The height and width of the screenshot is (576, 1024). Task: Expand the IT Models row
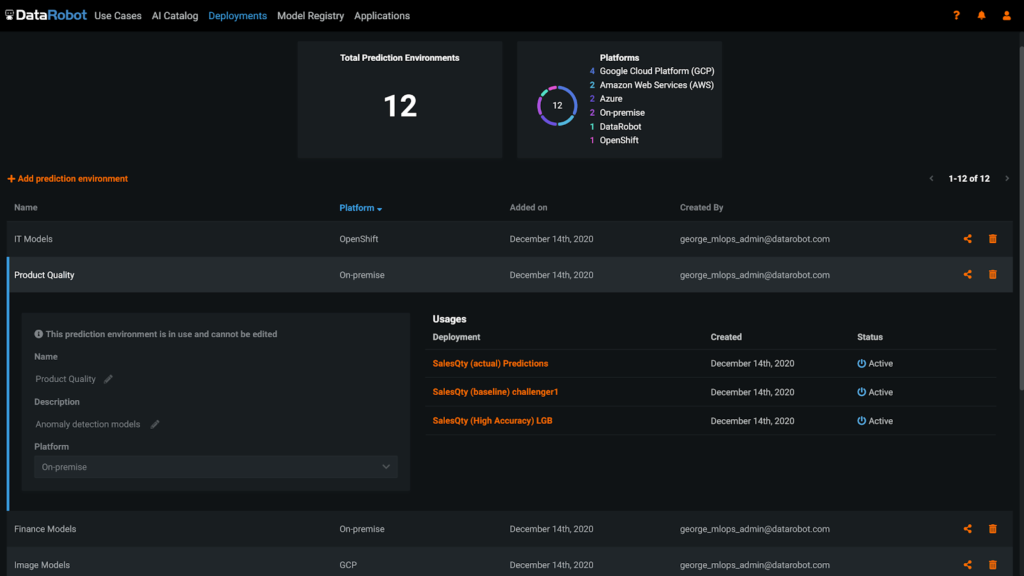(x=509, y=239)
